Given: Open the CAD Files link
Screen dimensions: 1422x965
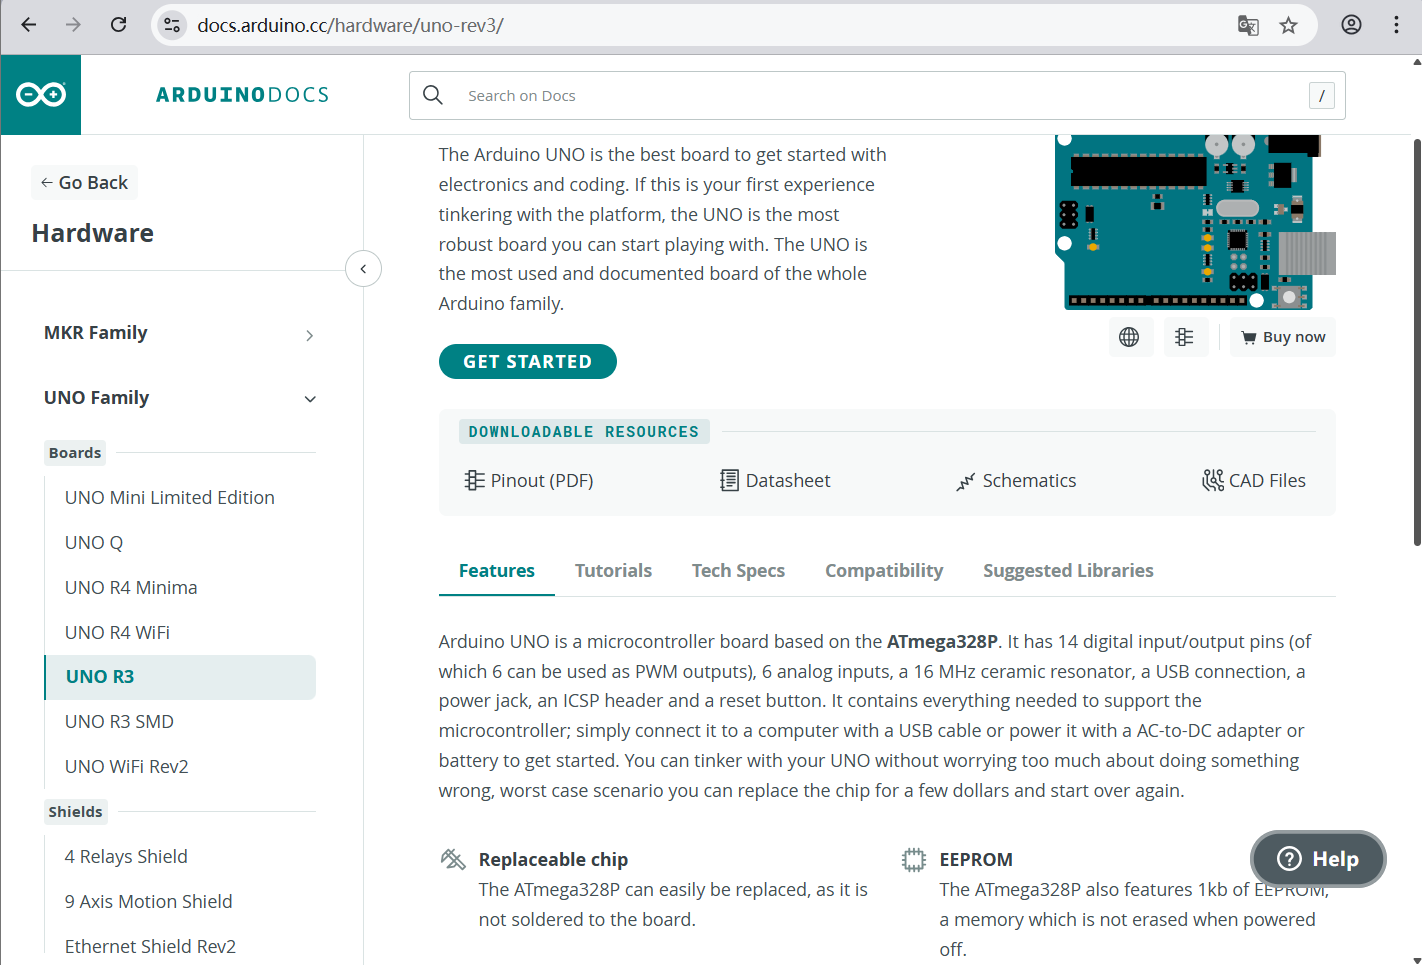Looking at the screenshot, I should click(1254, 481).
